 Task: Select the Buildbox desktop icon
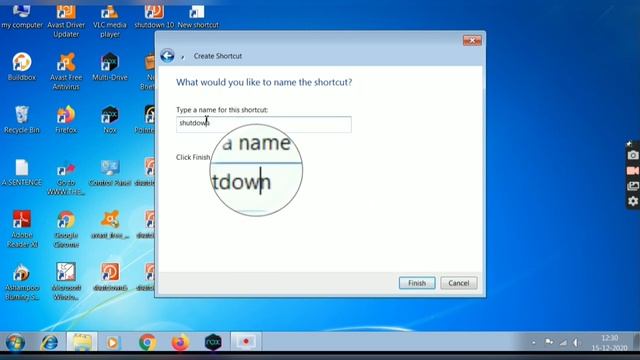pos(22,67)
